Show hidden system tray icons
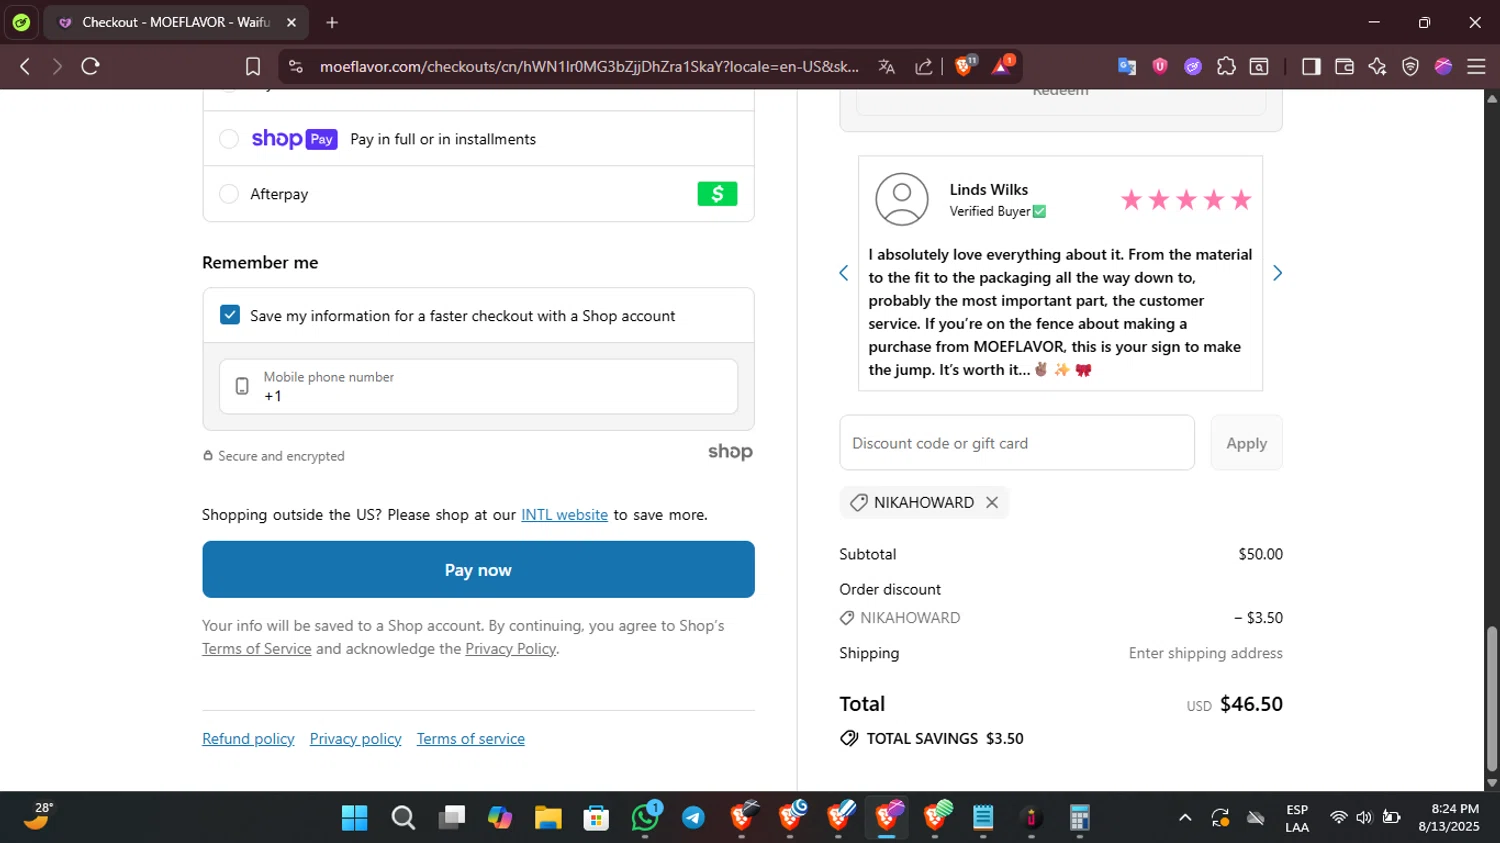1500x843 pixels. (1185, 818)
